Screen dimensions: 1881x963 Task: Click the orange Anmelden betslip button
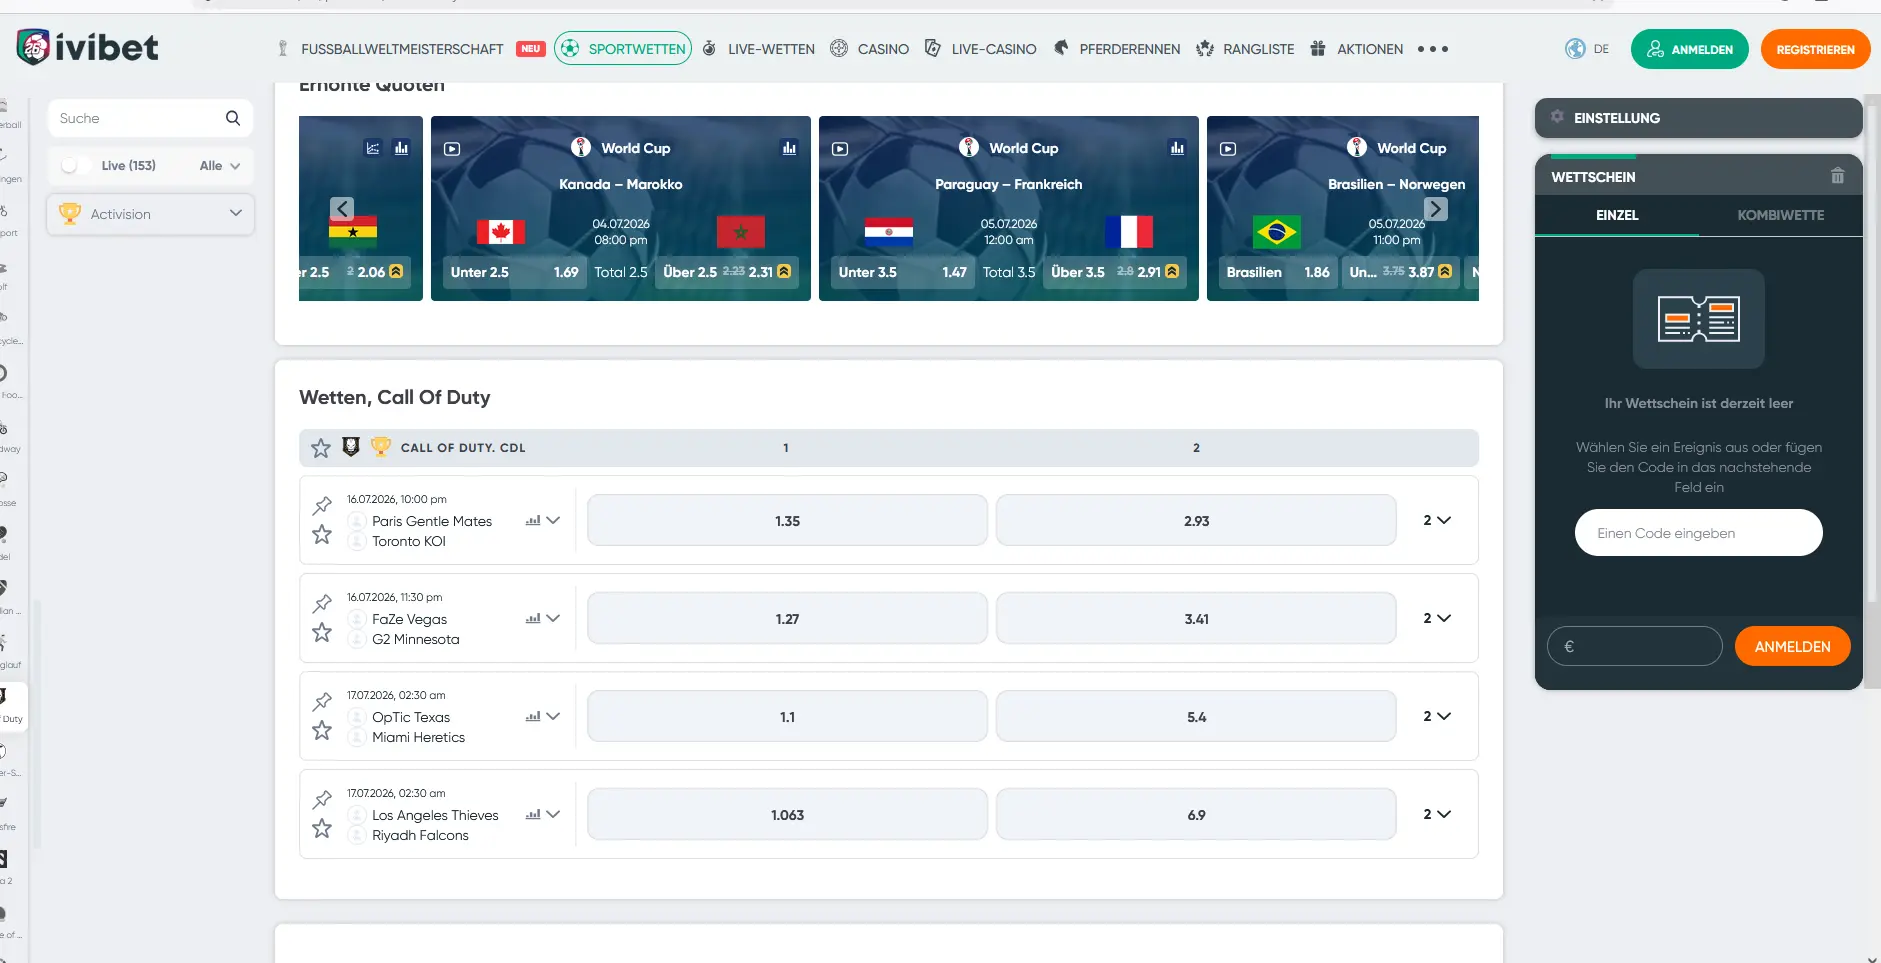tap(1792, 646)
